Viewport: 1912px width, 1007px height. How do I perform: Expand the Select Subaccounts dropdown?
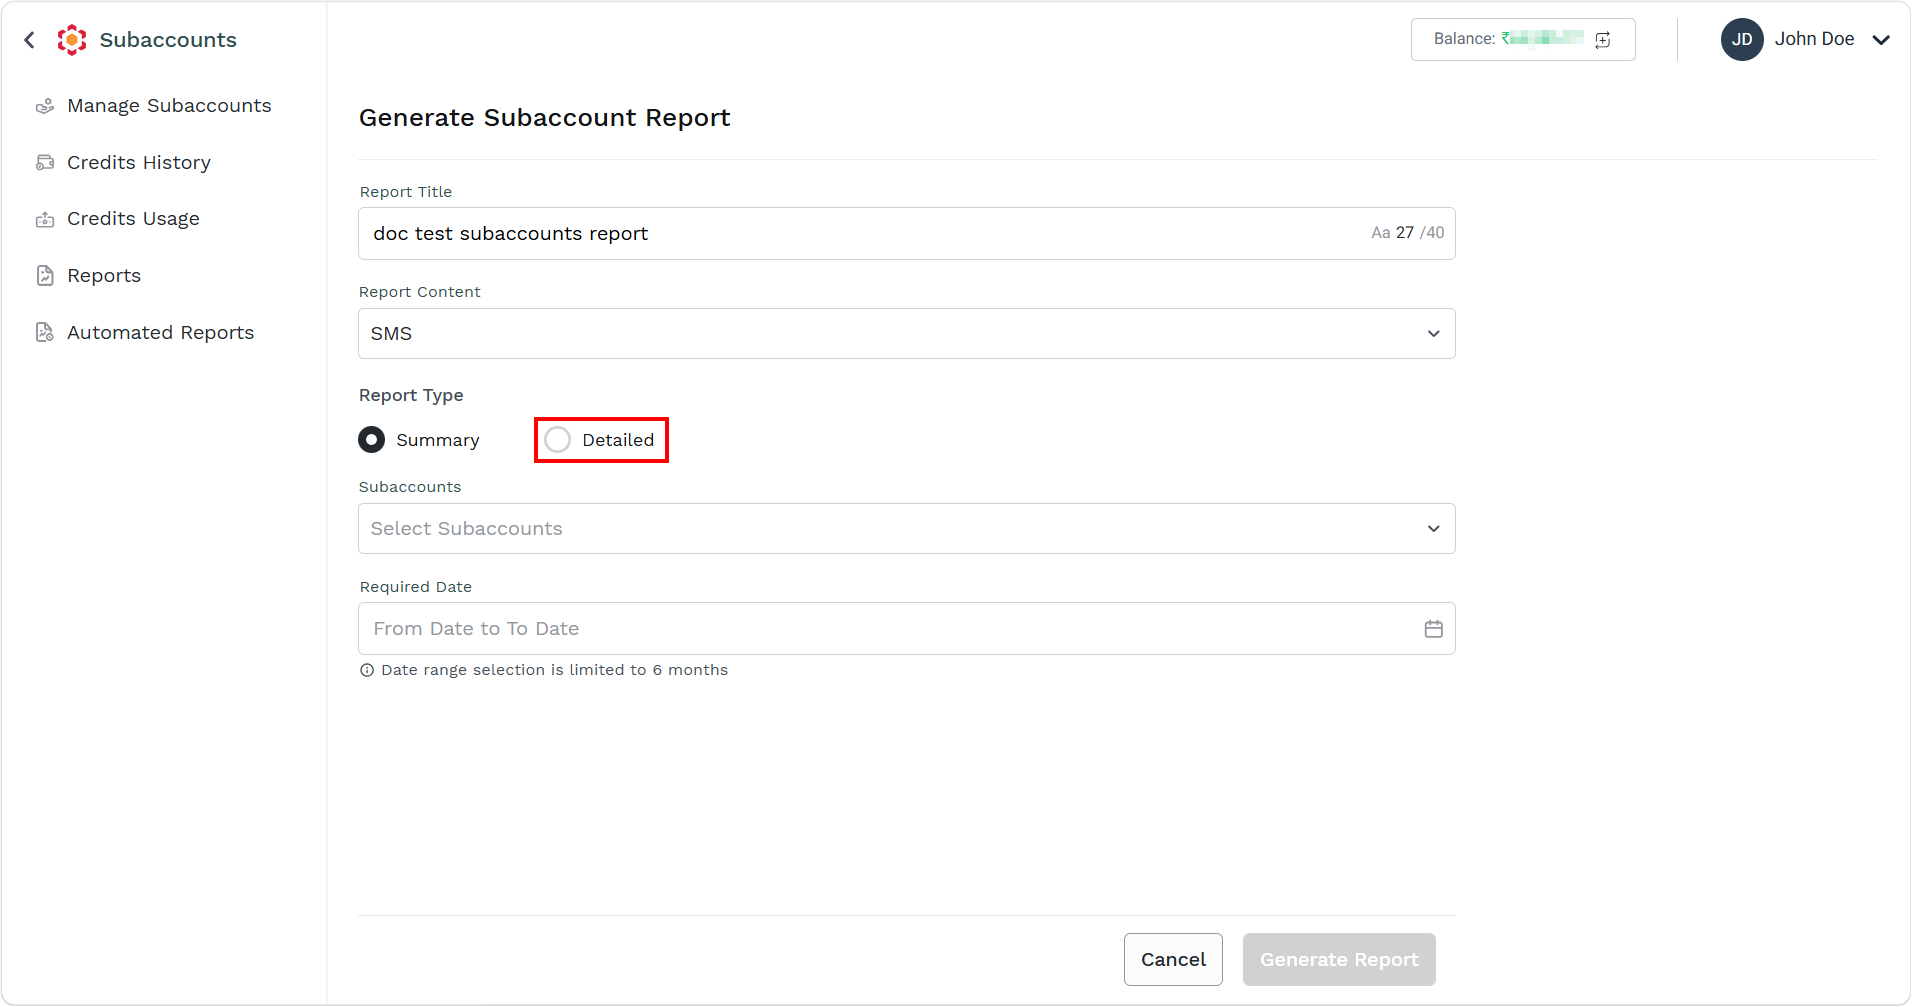[906, 529]
